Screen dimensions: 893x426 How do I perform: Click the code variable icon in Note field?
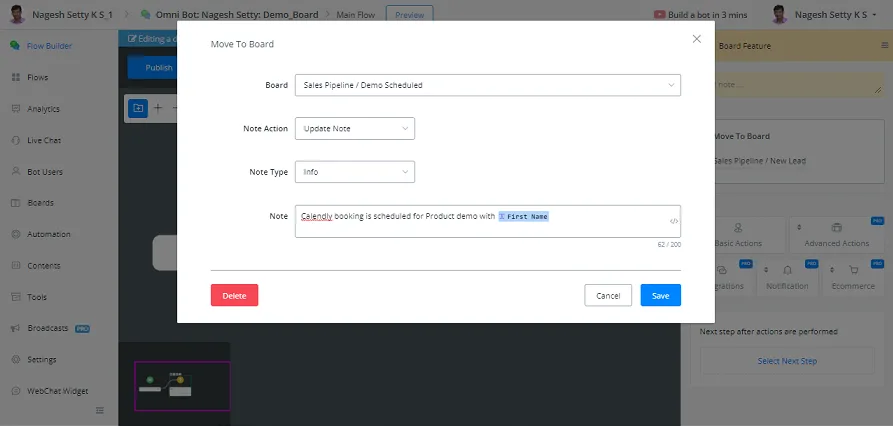click(x=674, y=222)
